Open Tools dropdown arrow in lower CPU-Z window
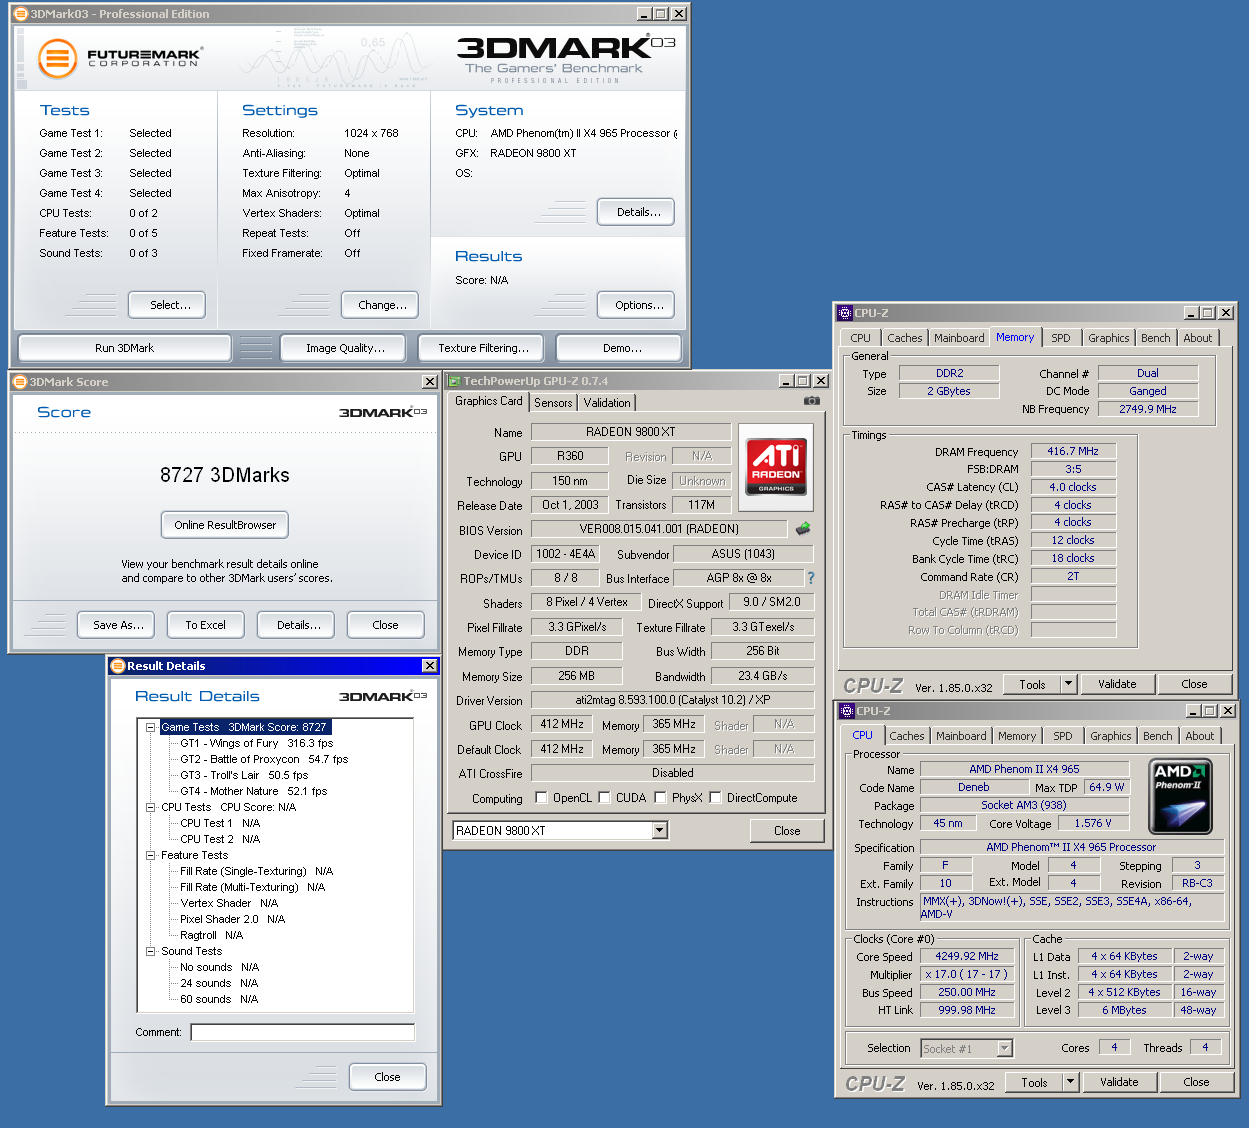Screen dimensions: 1249x1128 (x=1070, y=1082)
